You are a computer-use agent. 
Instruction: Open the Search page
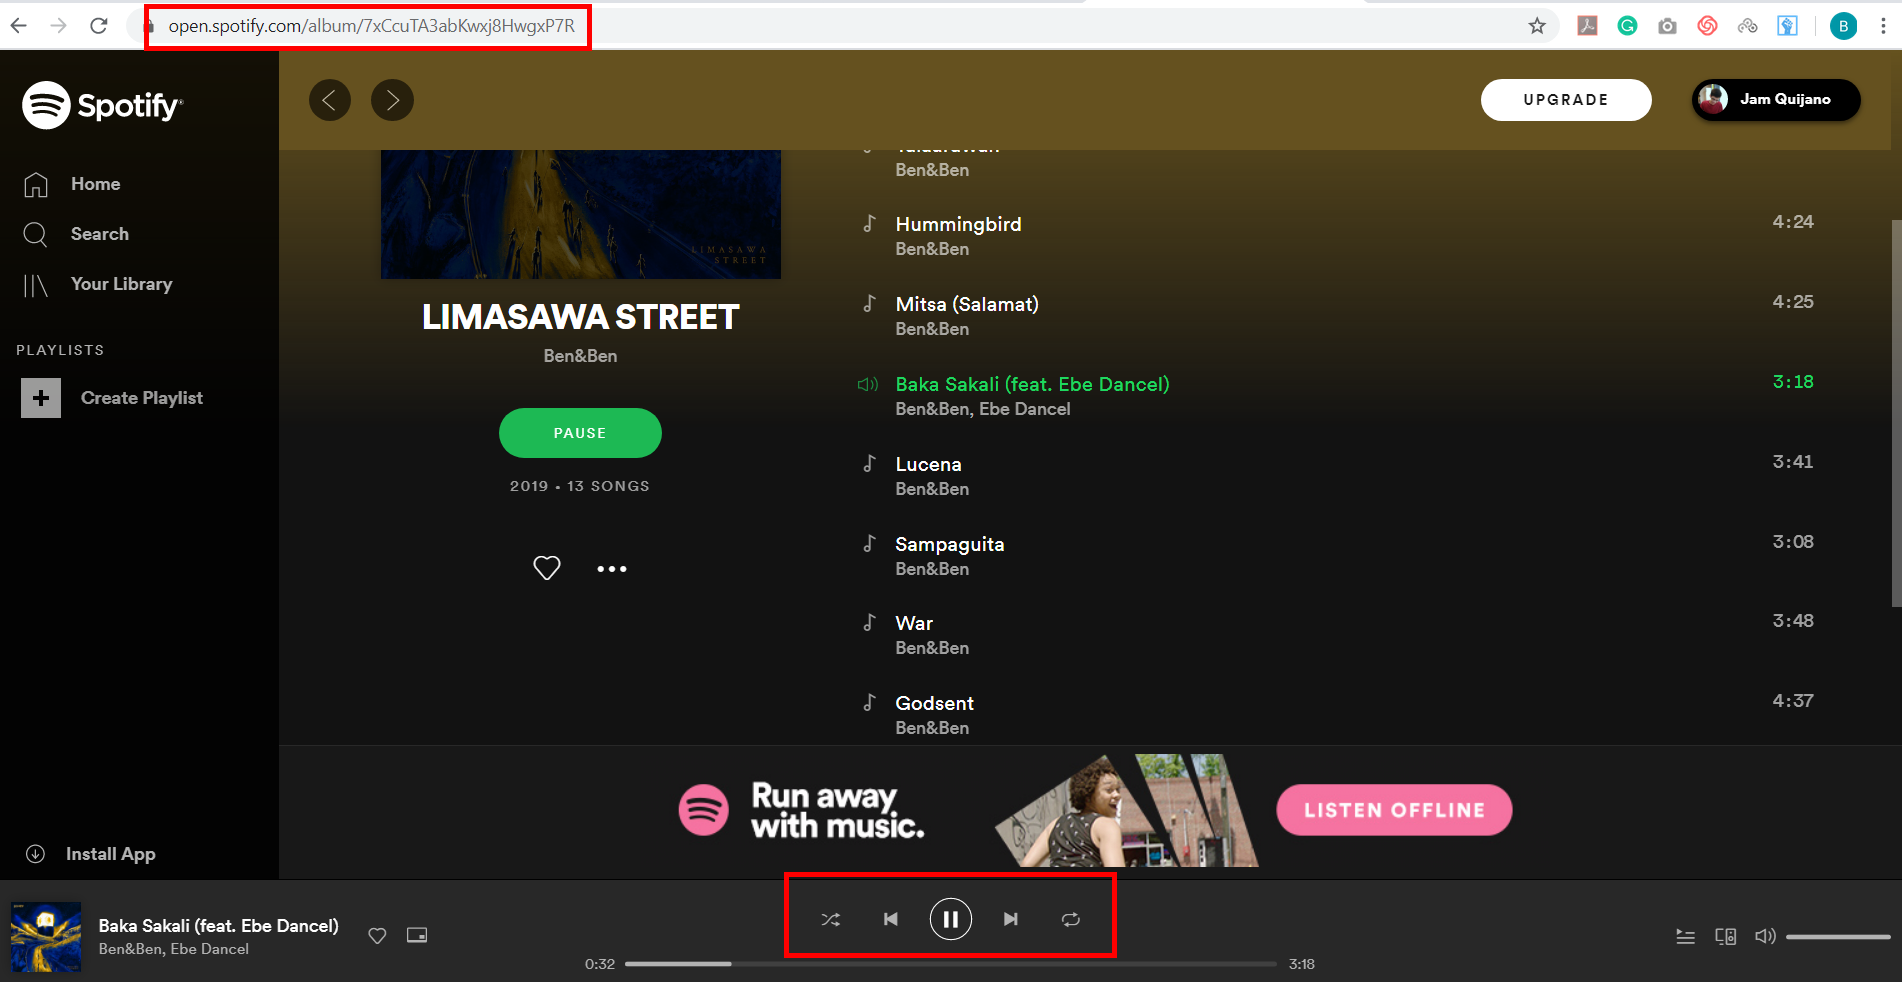(100, 234)
